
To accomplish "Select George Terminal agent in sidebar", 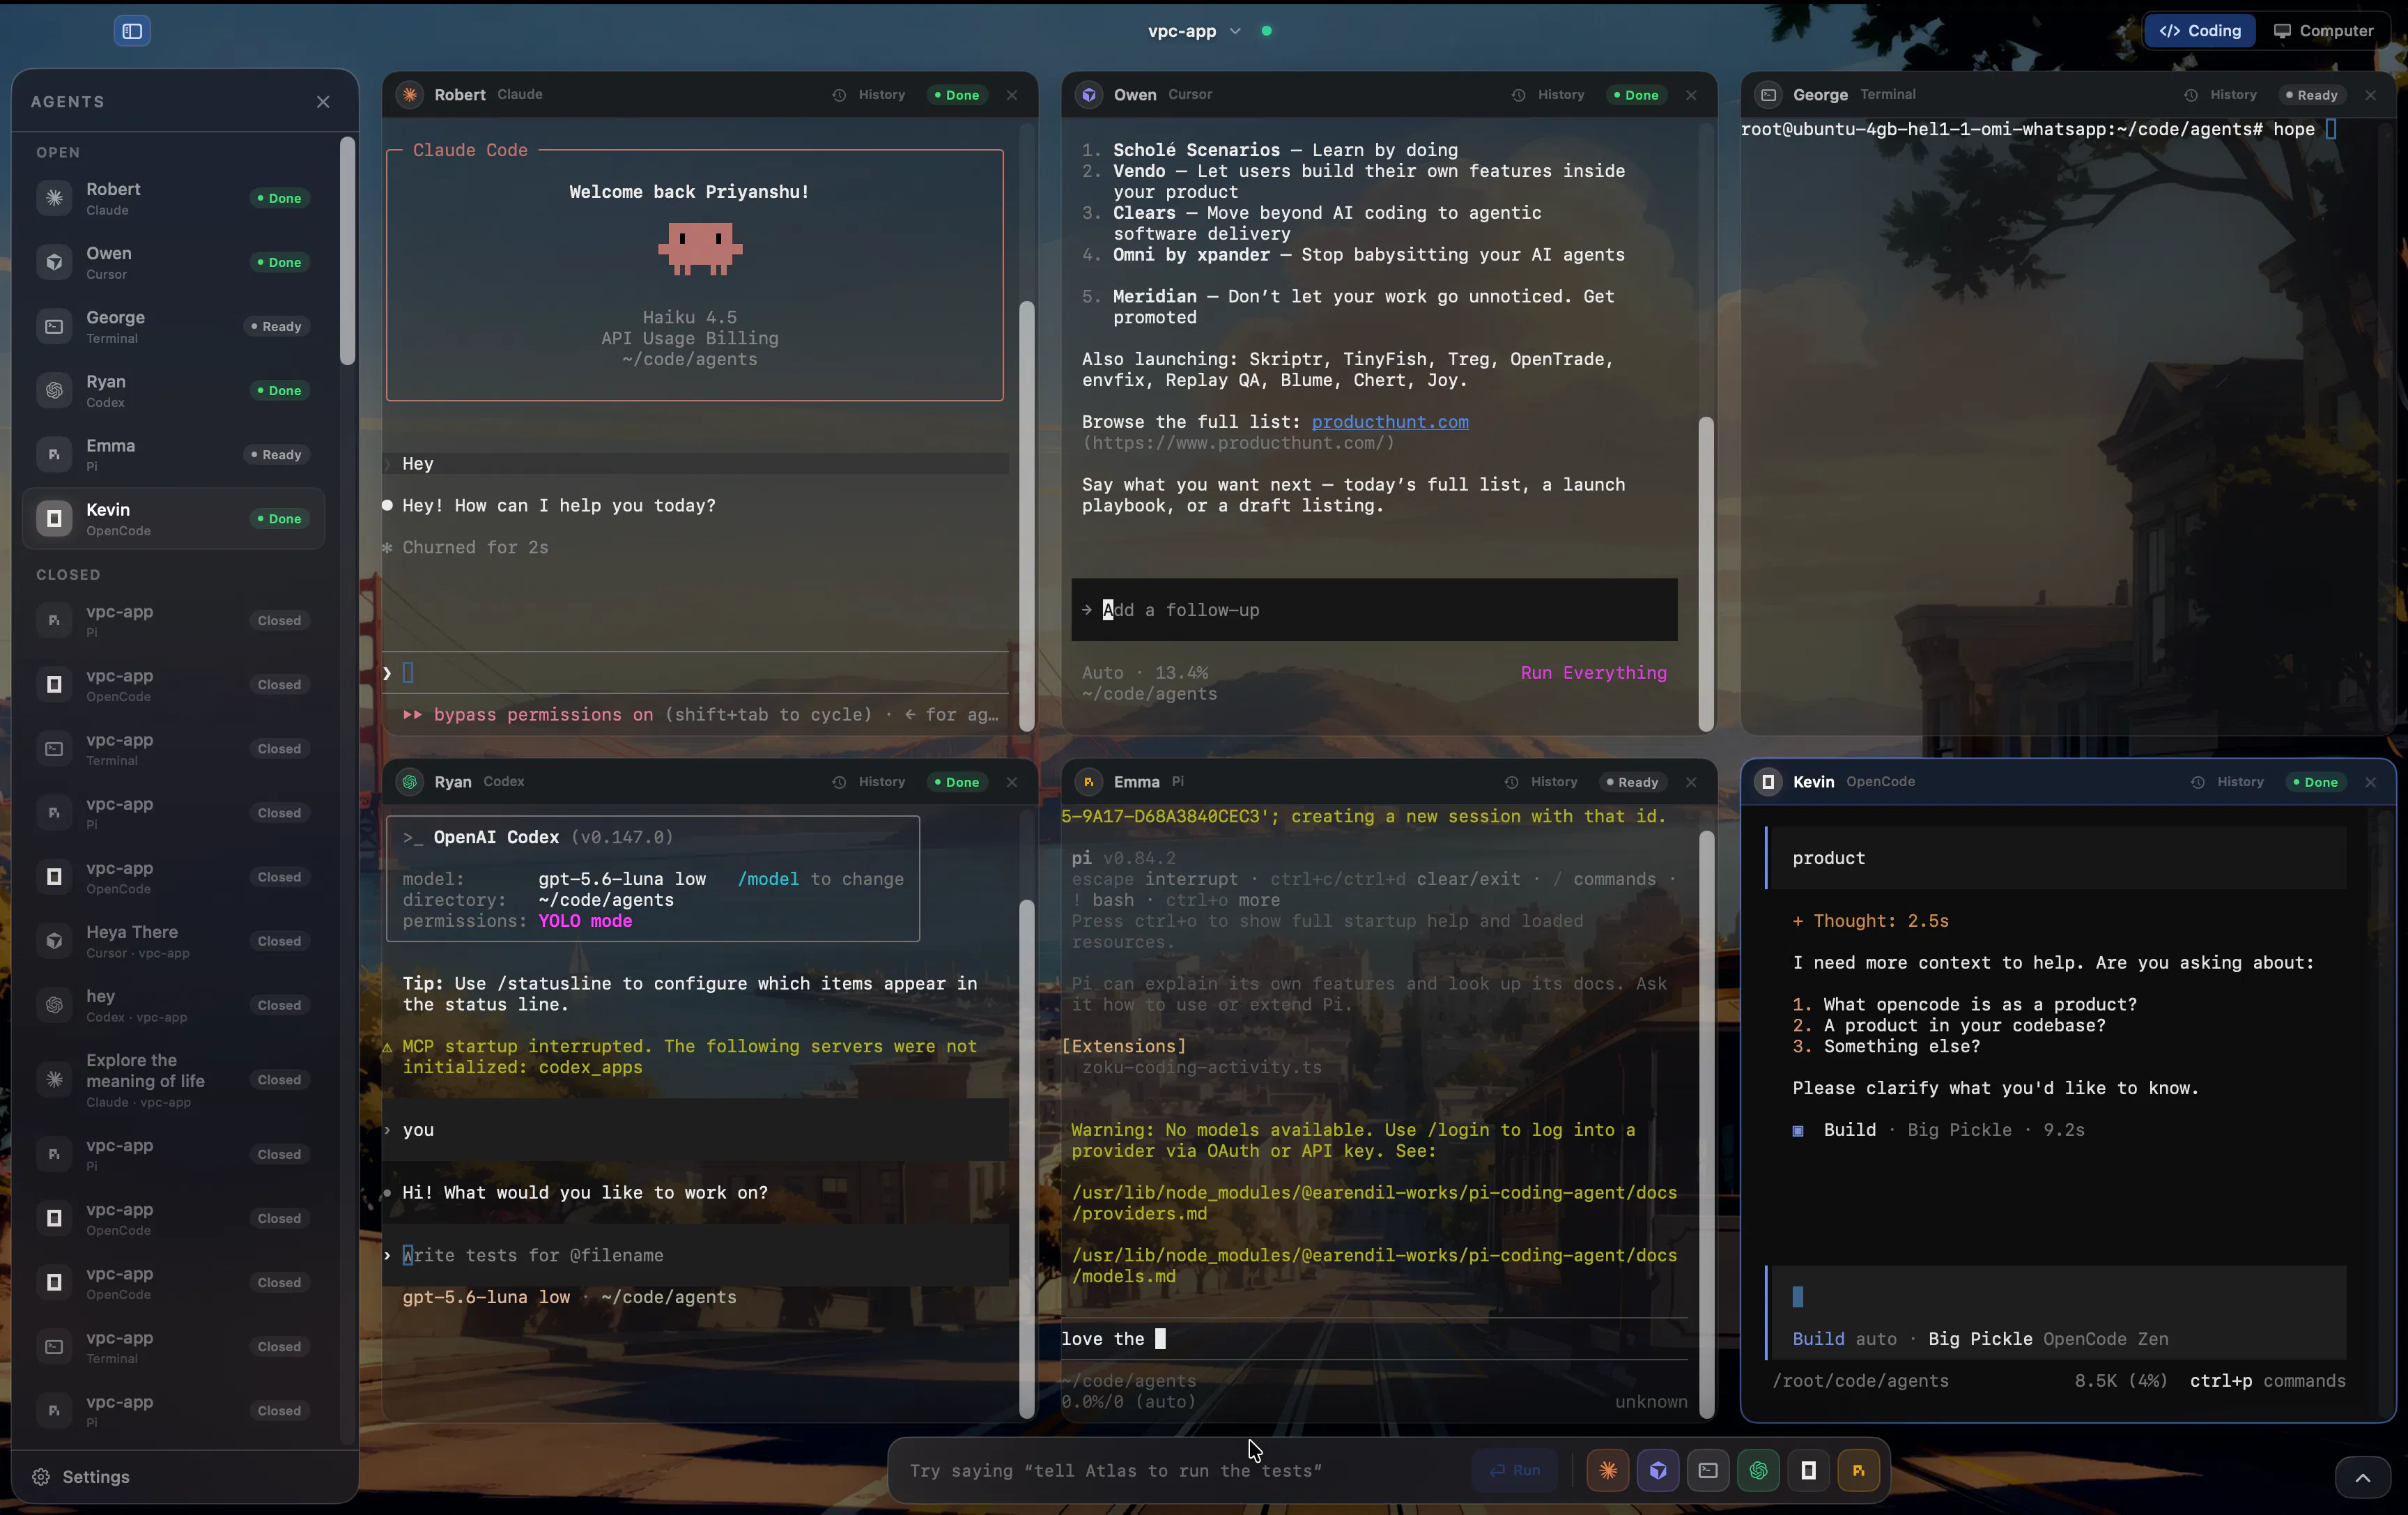I will 174,326.
